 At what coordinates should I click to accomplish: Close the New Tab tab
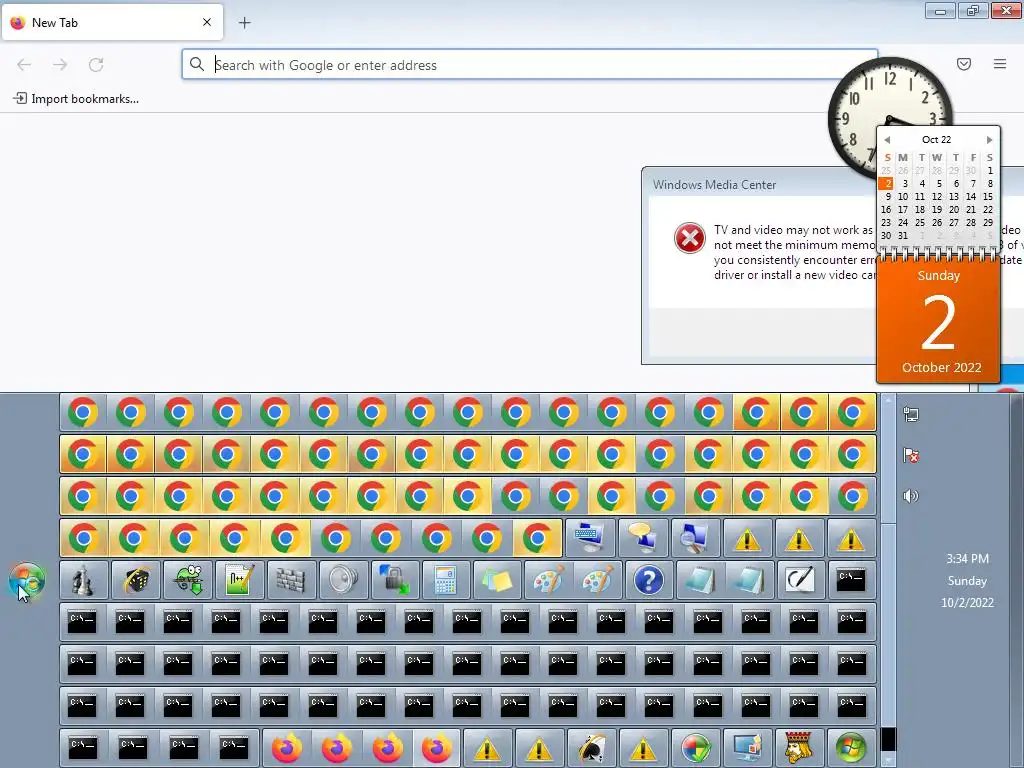(x=207, y=22)
